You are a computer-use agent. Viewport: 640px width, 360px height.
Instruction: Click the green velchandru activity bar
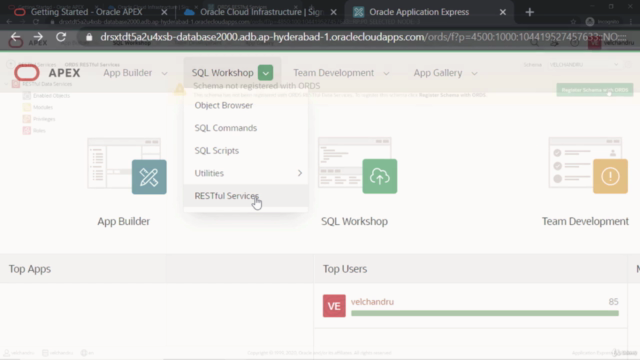[485, 313]
